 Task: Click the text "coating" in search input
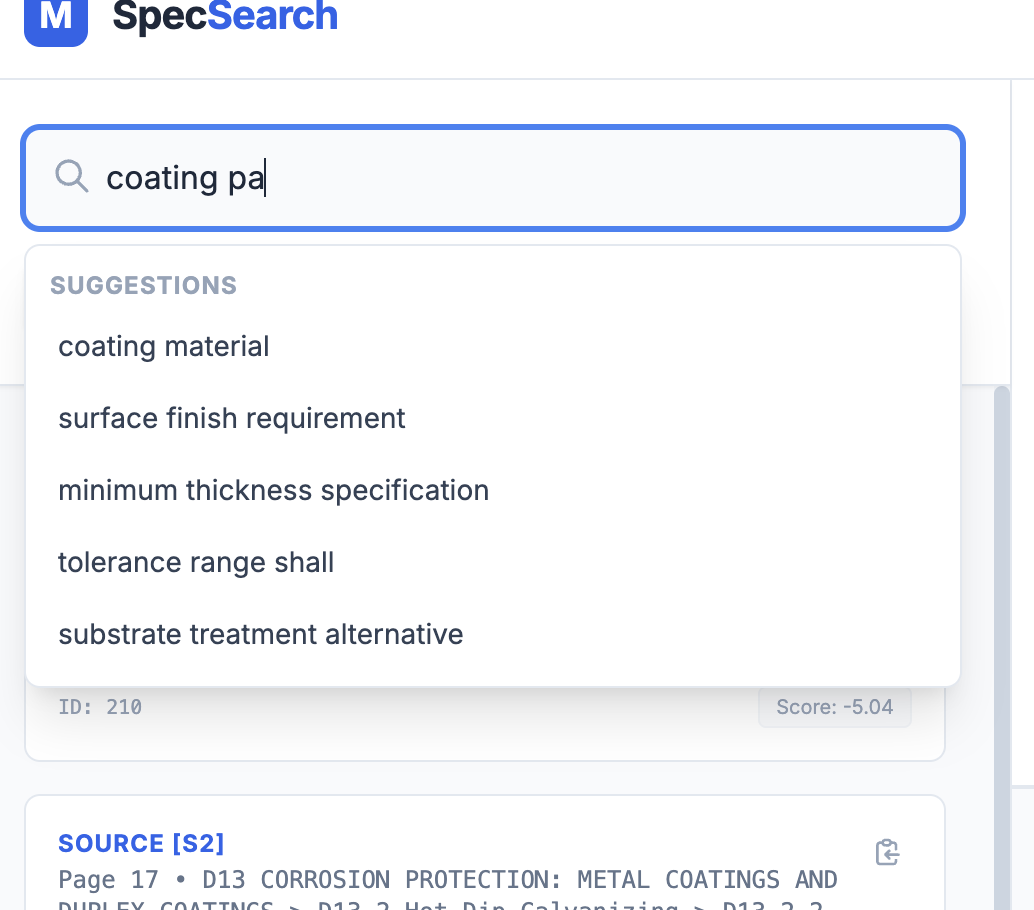point(155,178)
